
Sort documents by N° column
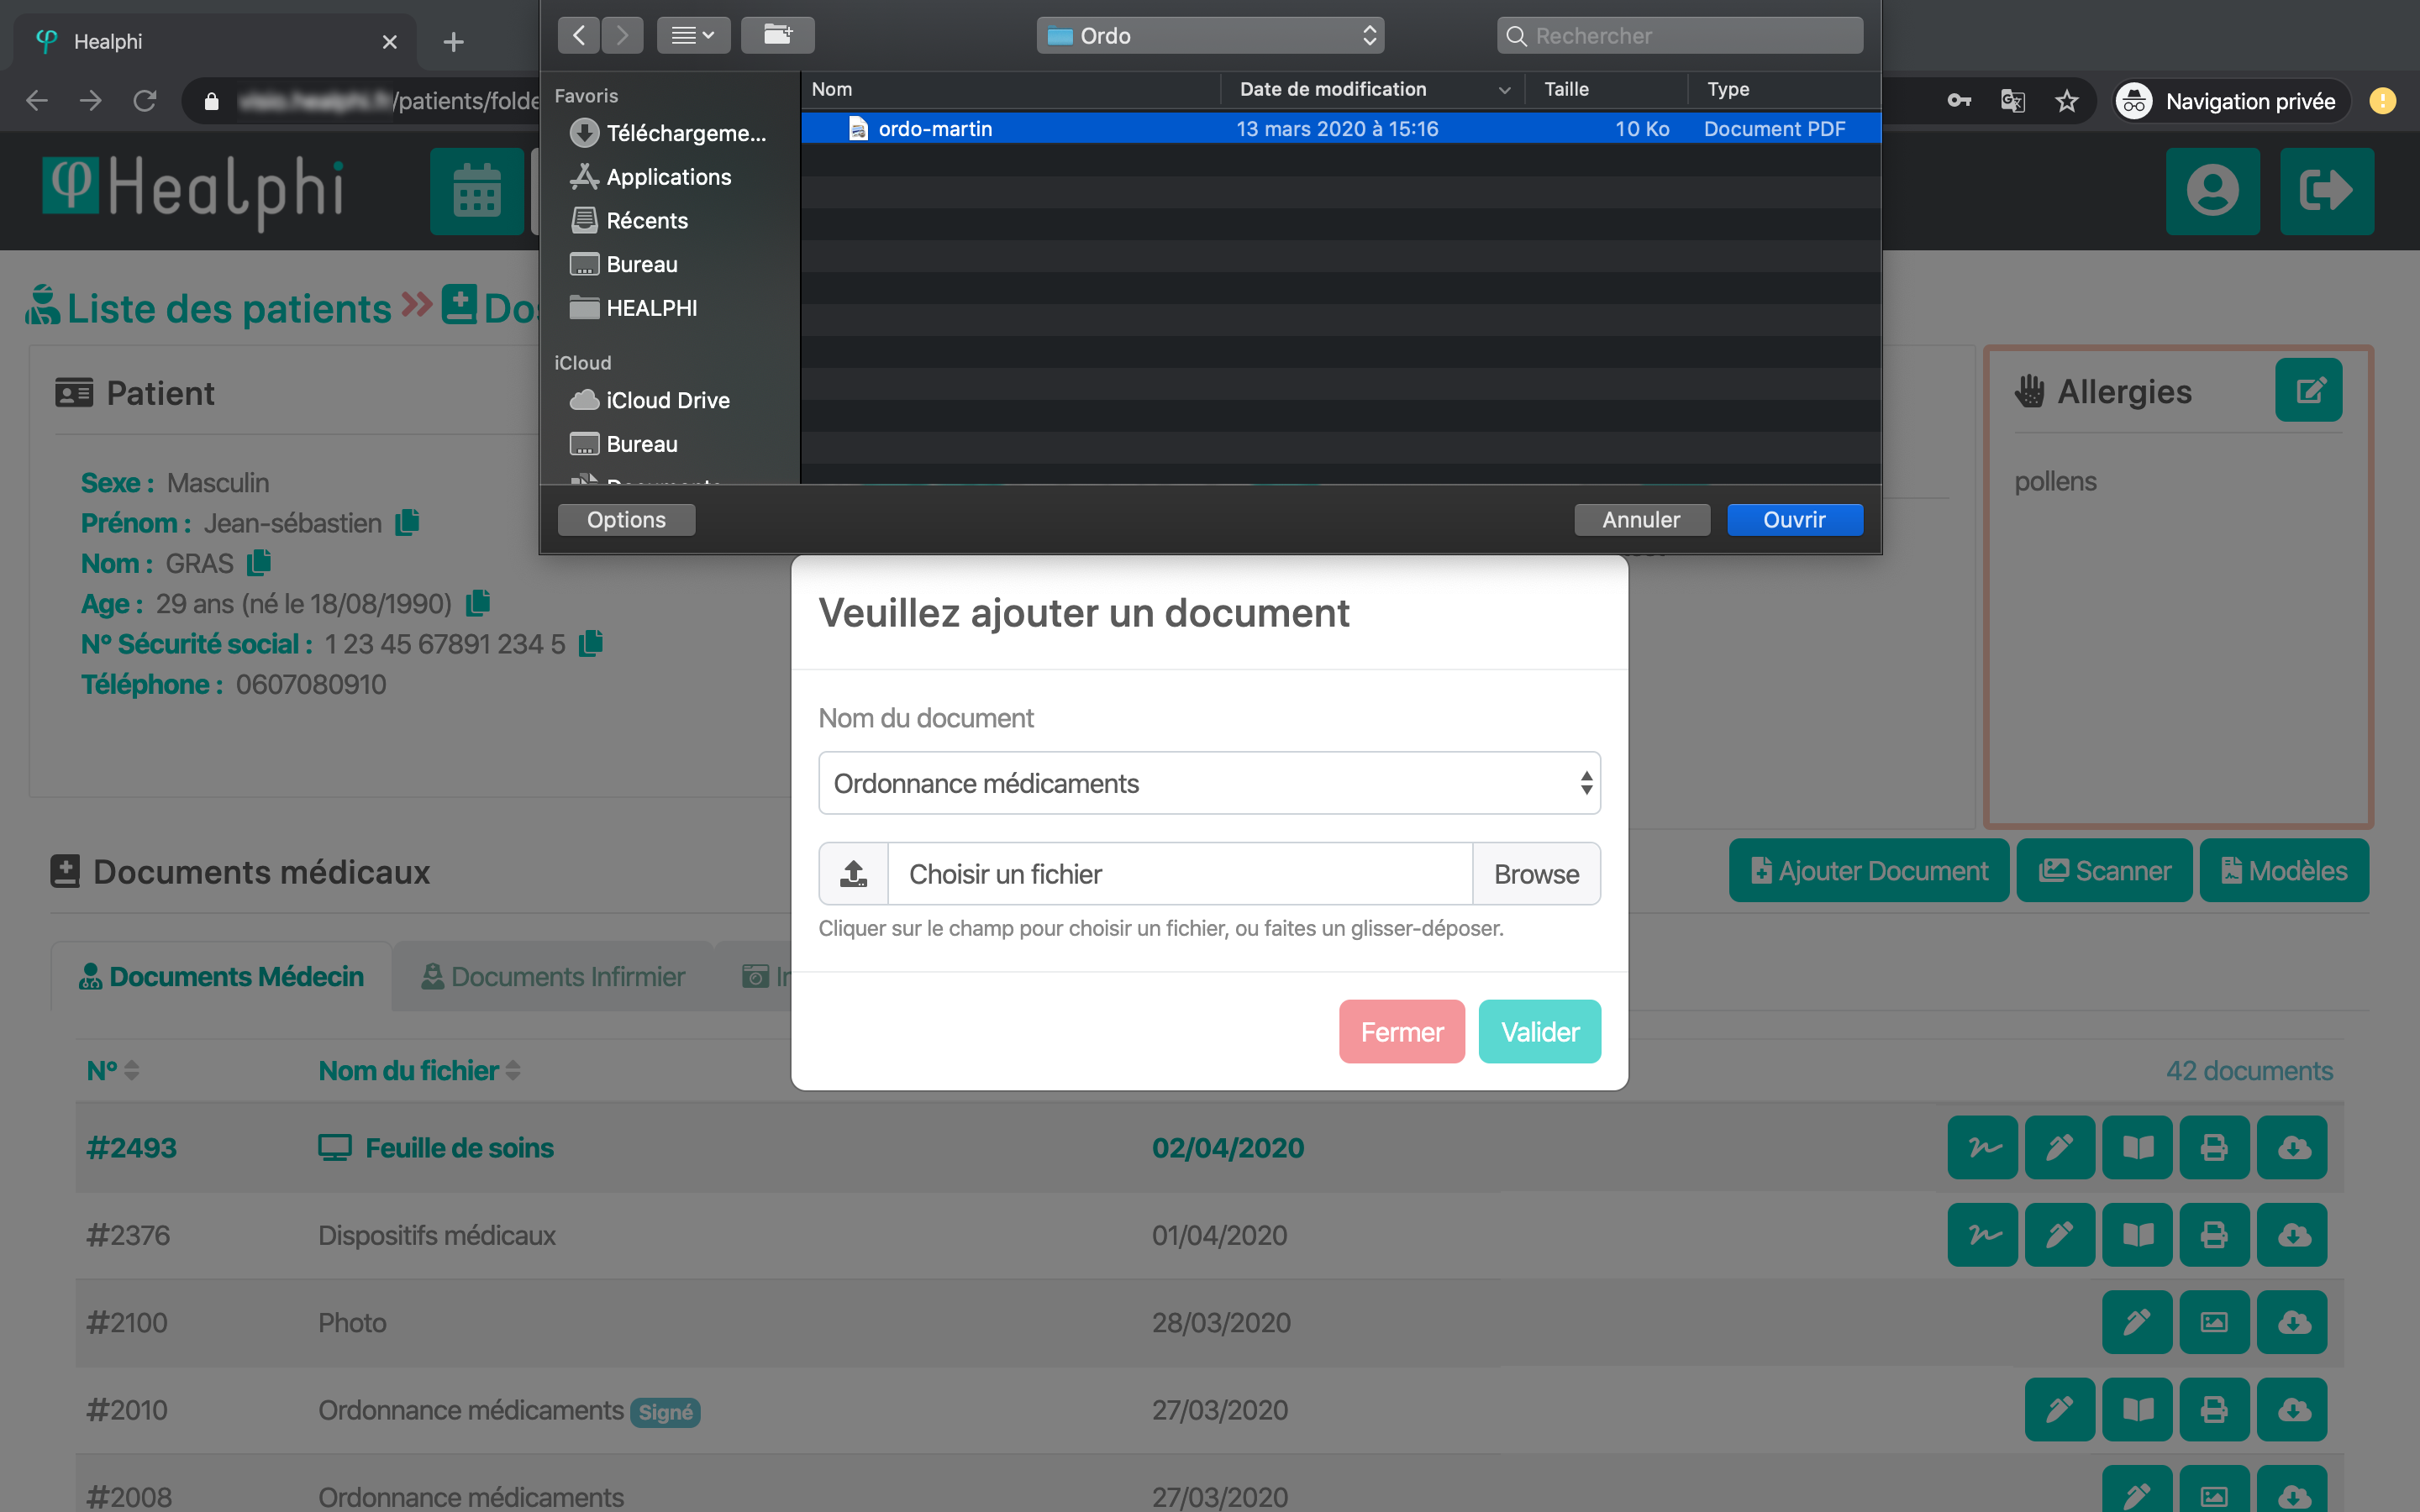pyautogui.click(x=113, y=1070)
